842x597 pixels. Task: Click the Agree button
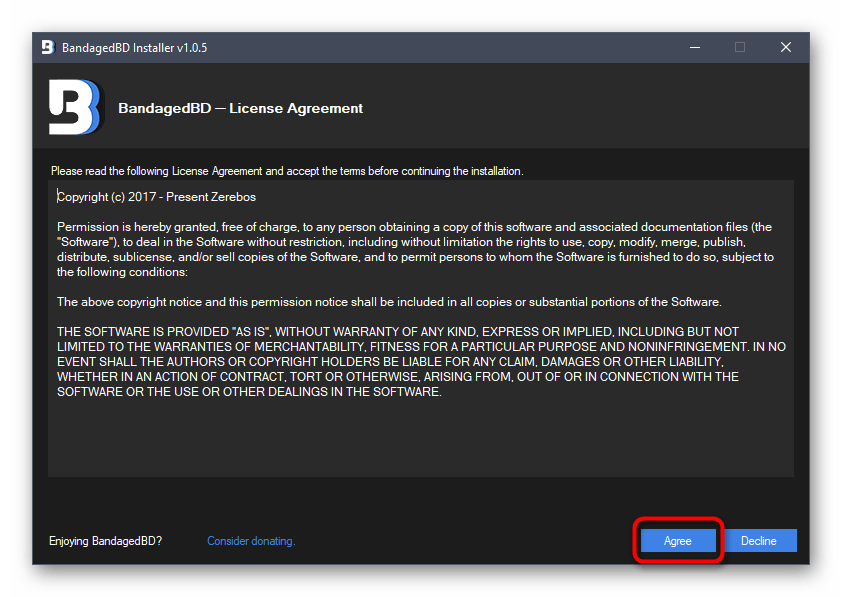(678, 541)
